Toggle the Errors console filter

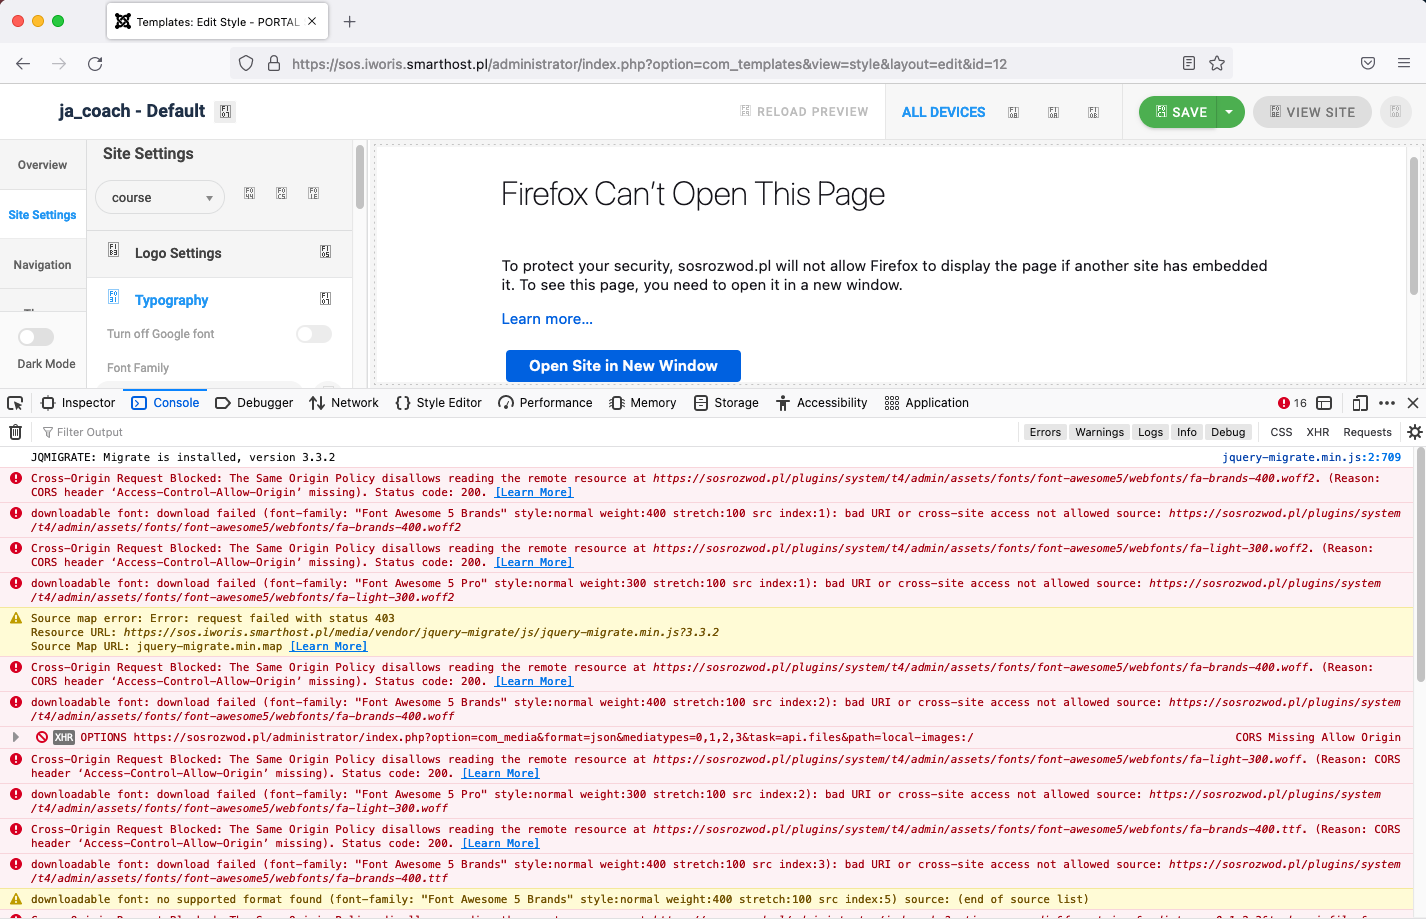click(1045, 432)
